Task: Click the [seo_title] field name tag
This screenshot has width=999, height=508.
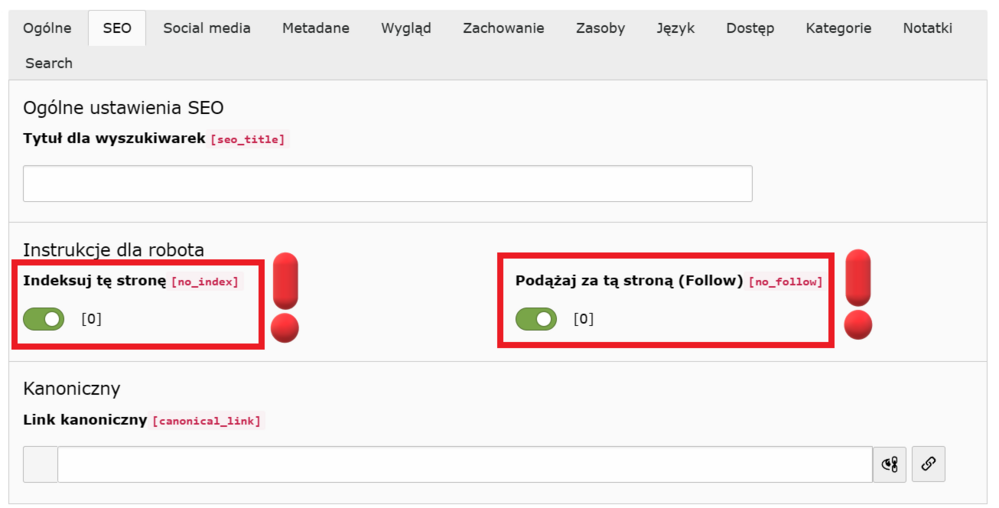Action: (x=248, y=140)
